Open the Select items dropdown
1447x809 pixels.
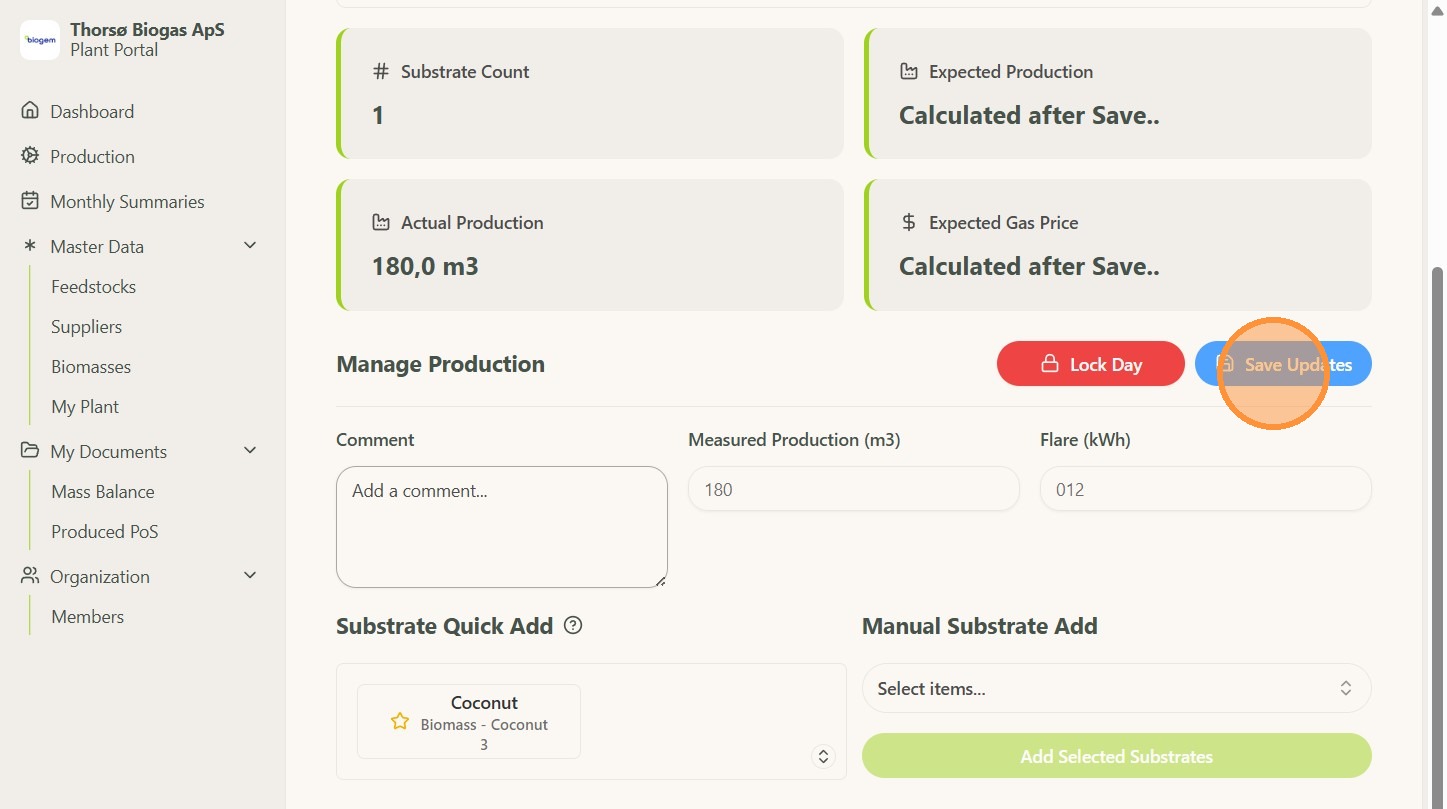pyautogui.click(x=1116, y=689)
